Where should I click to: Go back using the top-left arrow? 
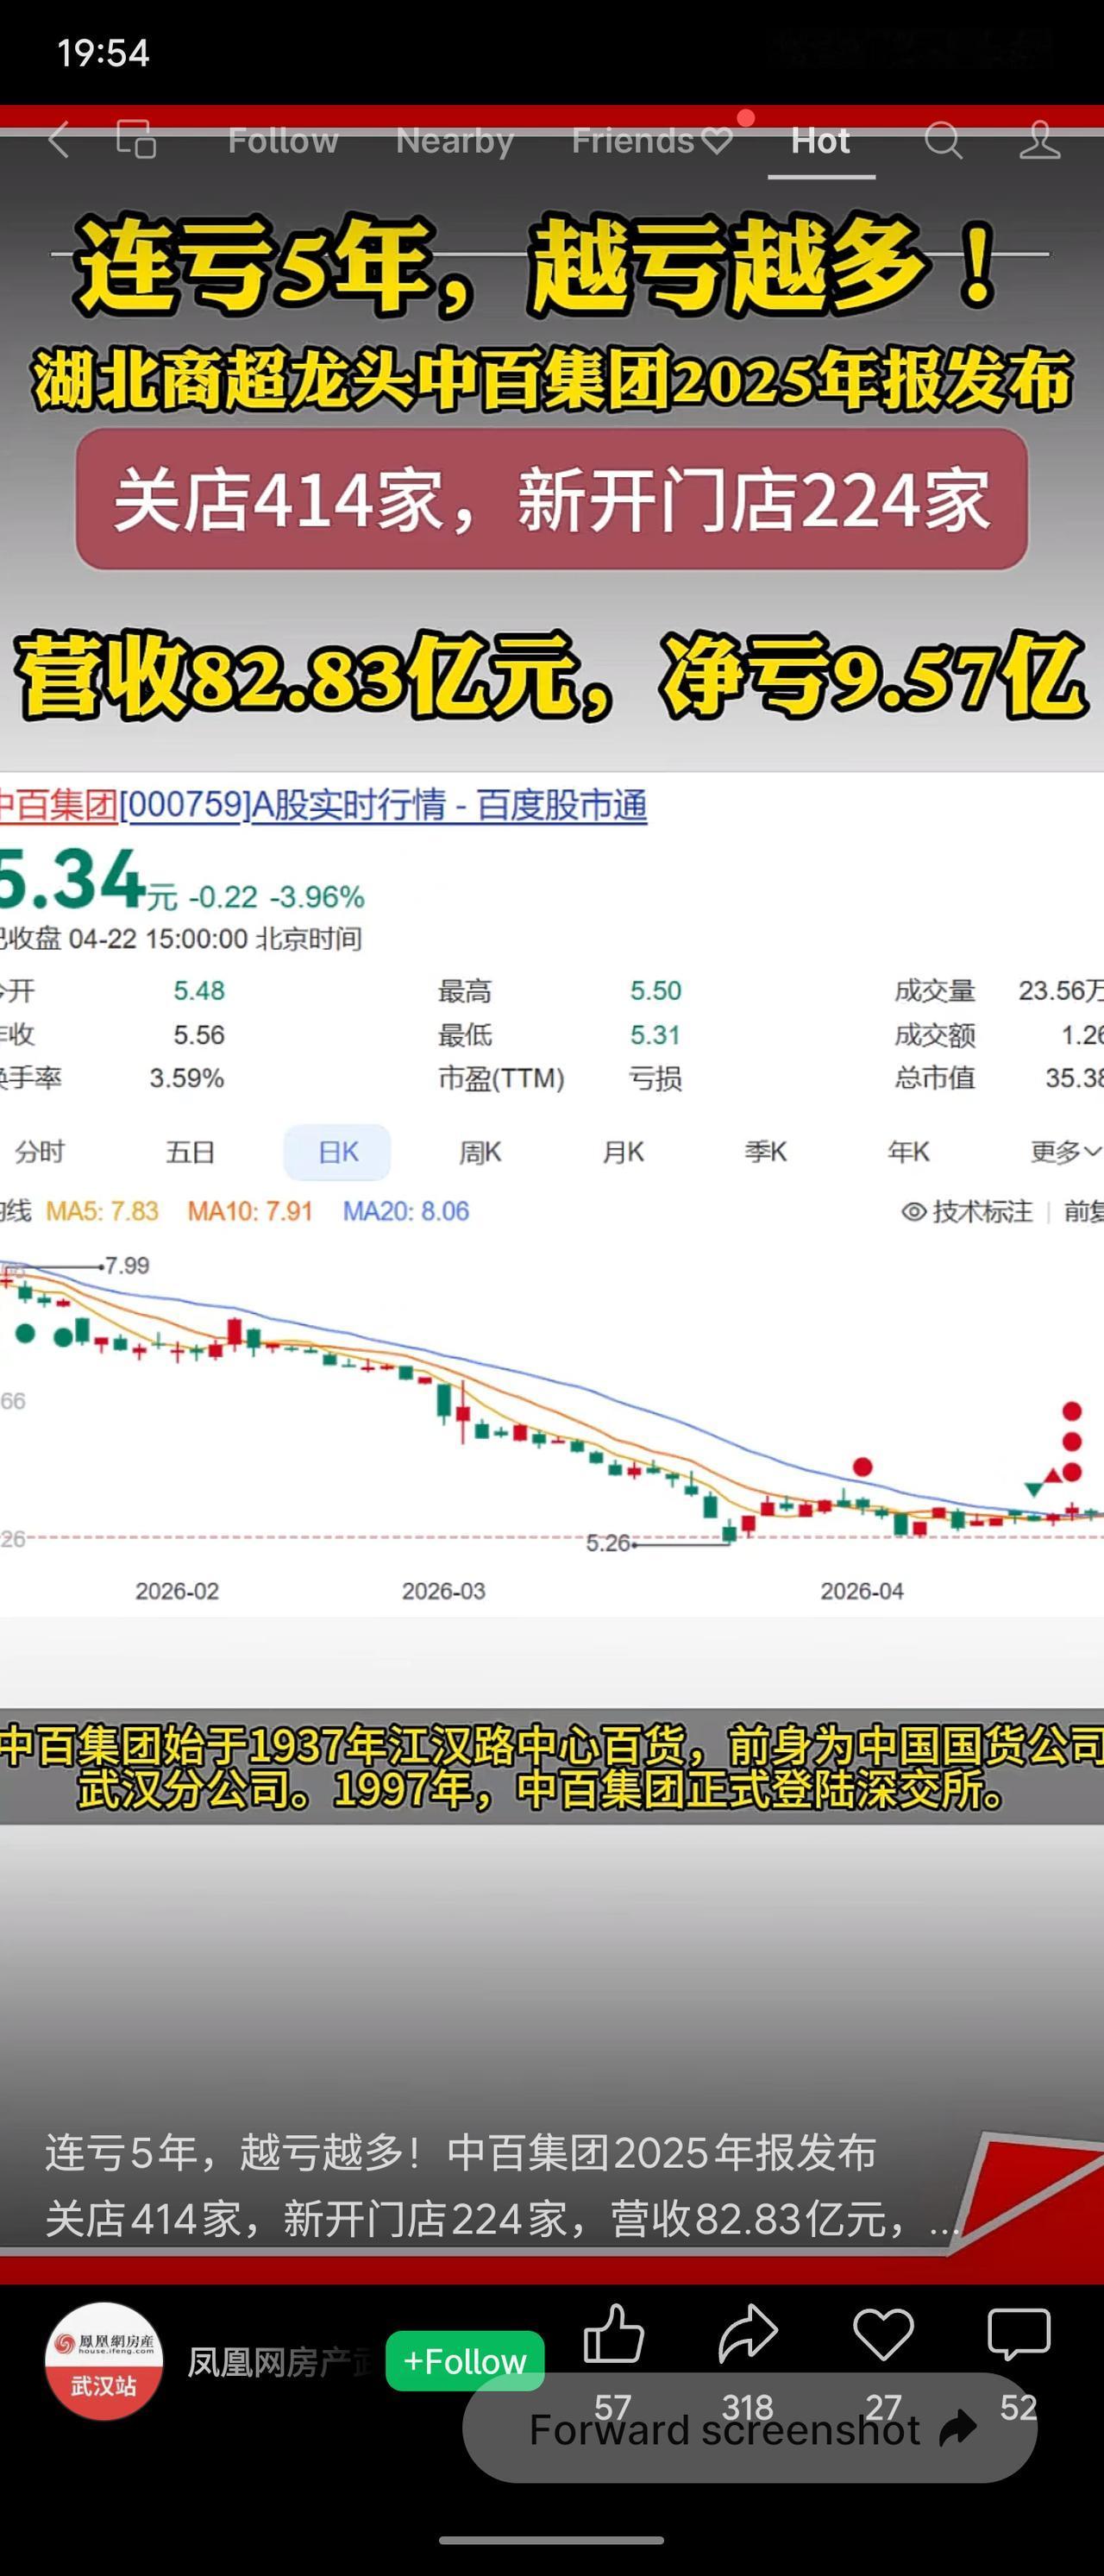[x=59, y=140]
